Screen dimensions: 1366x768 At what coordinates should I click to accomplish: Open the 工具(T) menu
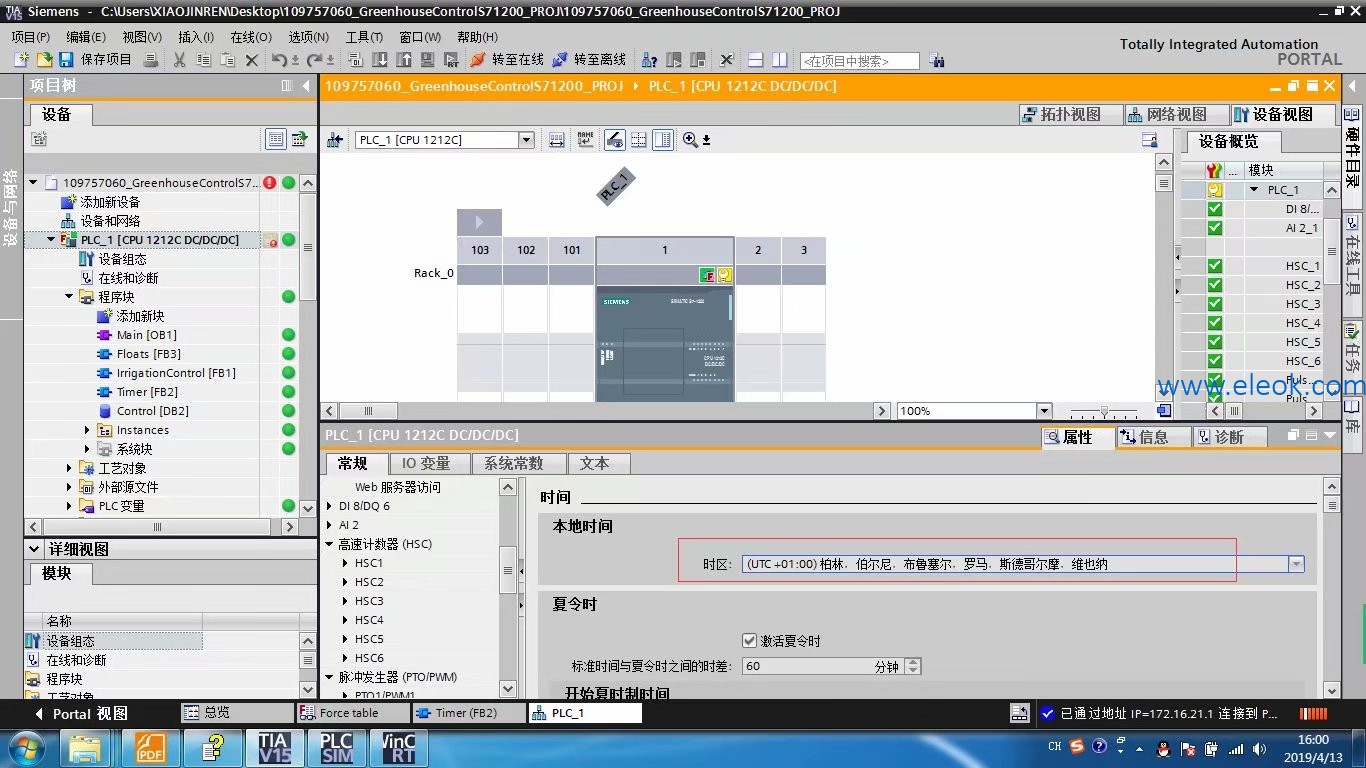tap(364, 37)
